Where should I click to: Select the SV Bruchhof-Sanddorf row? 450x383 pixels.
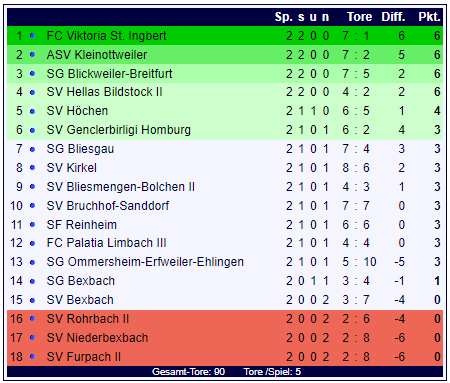pos(225,206)
